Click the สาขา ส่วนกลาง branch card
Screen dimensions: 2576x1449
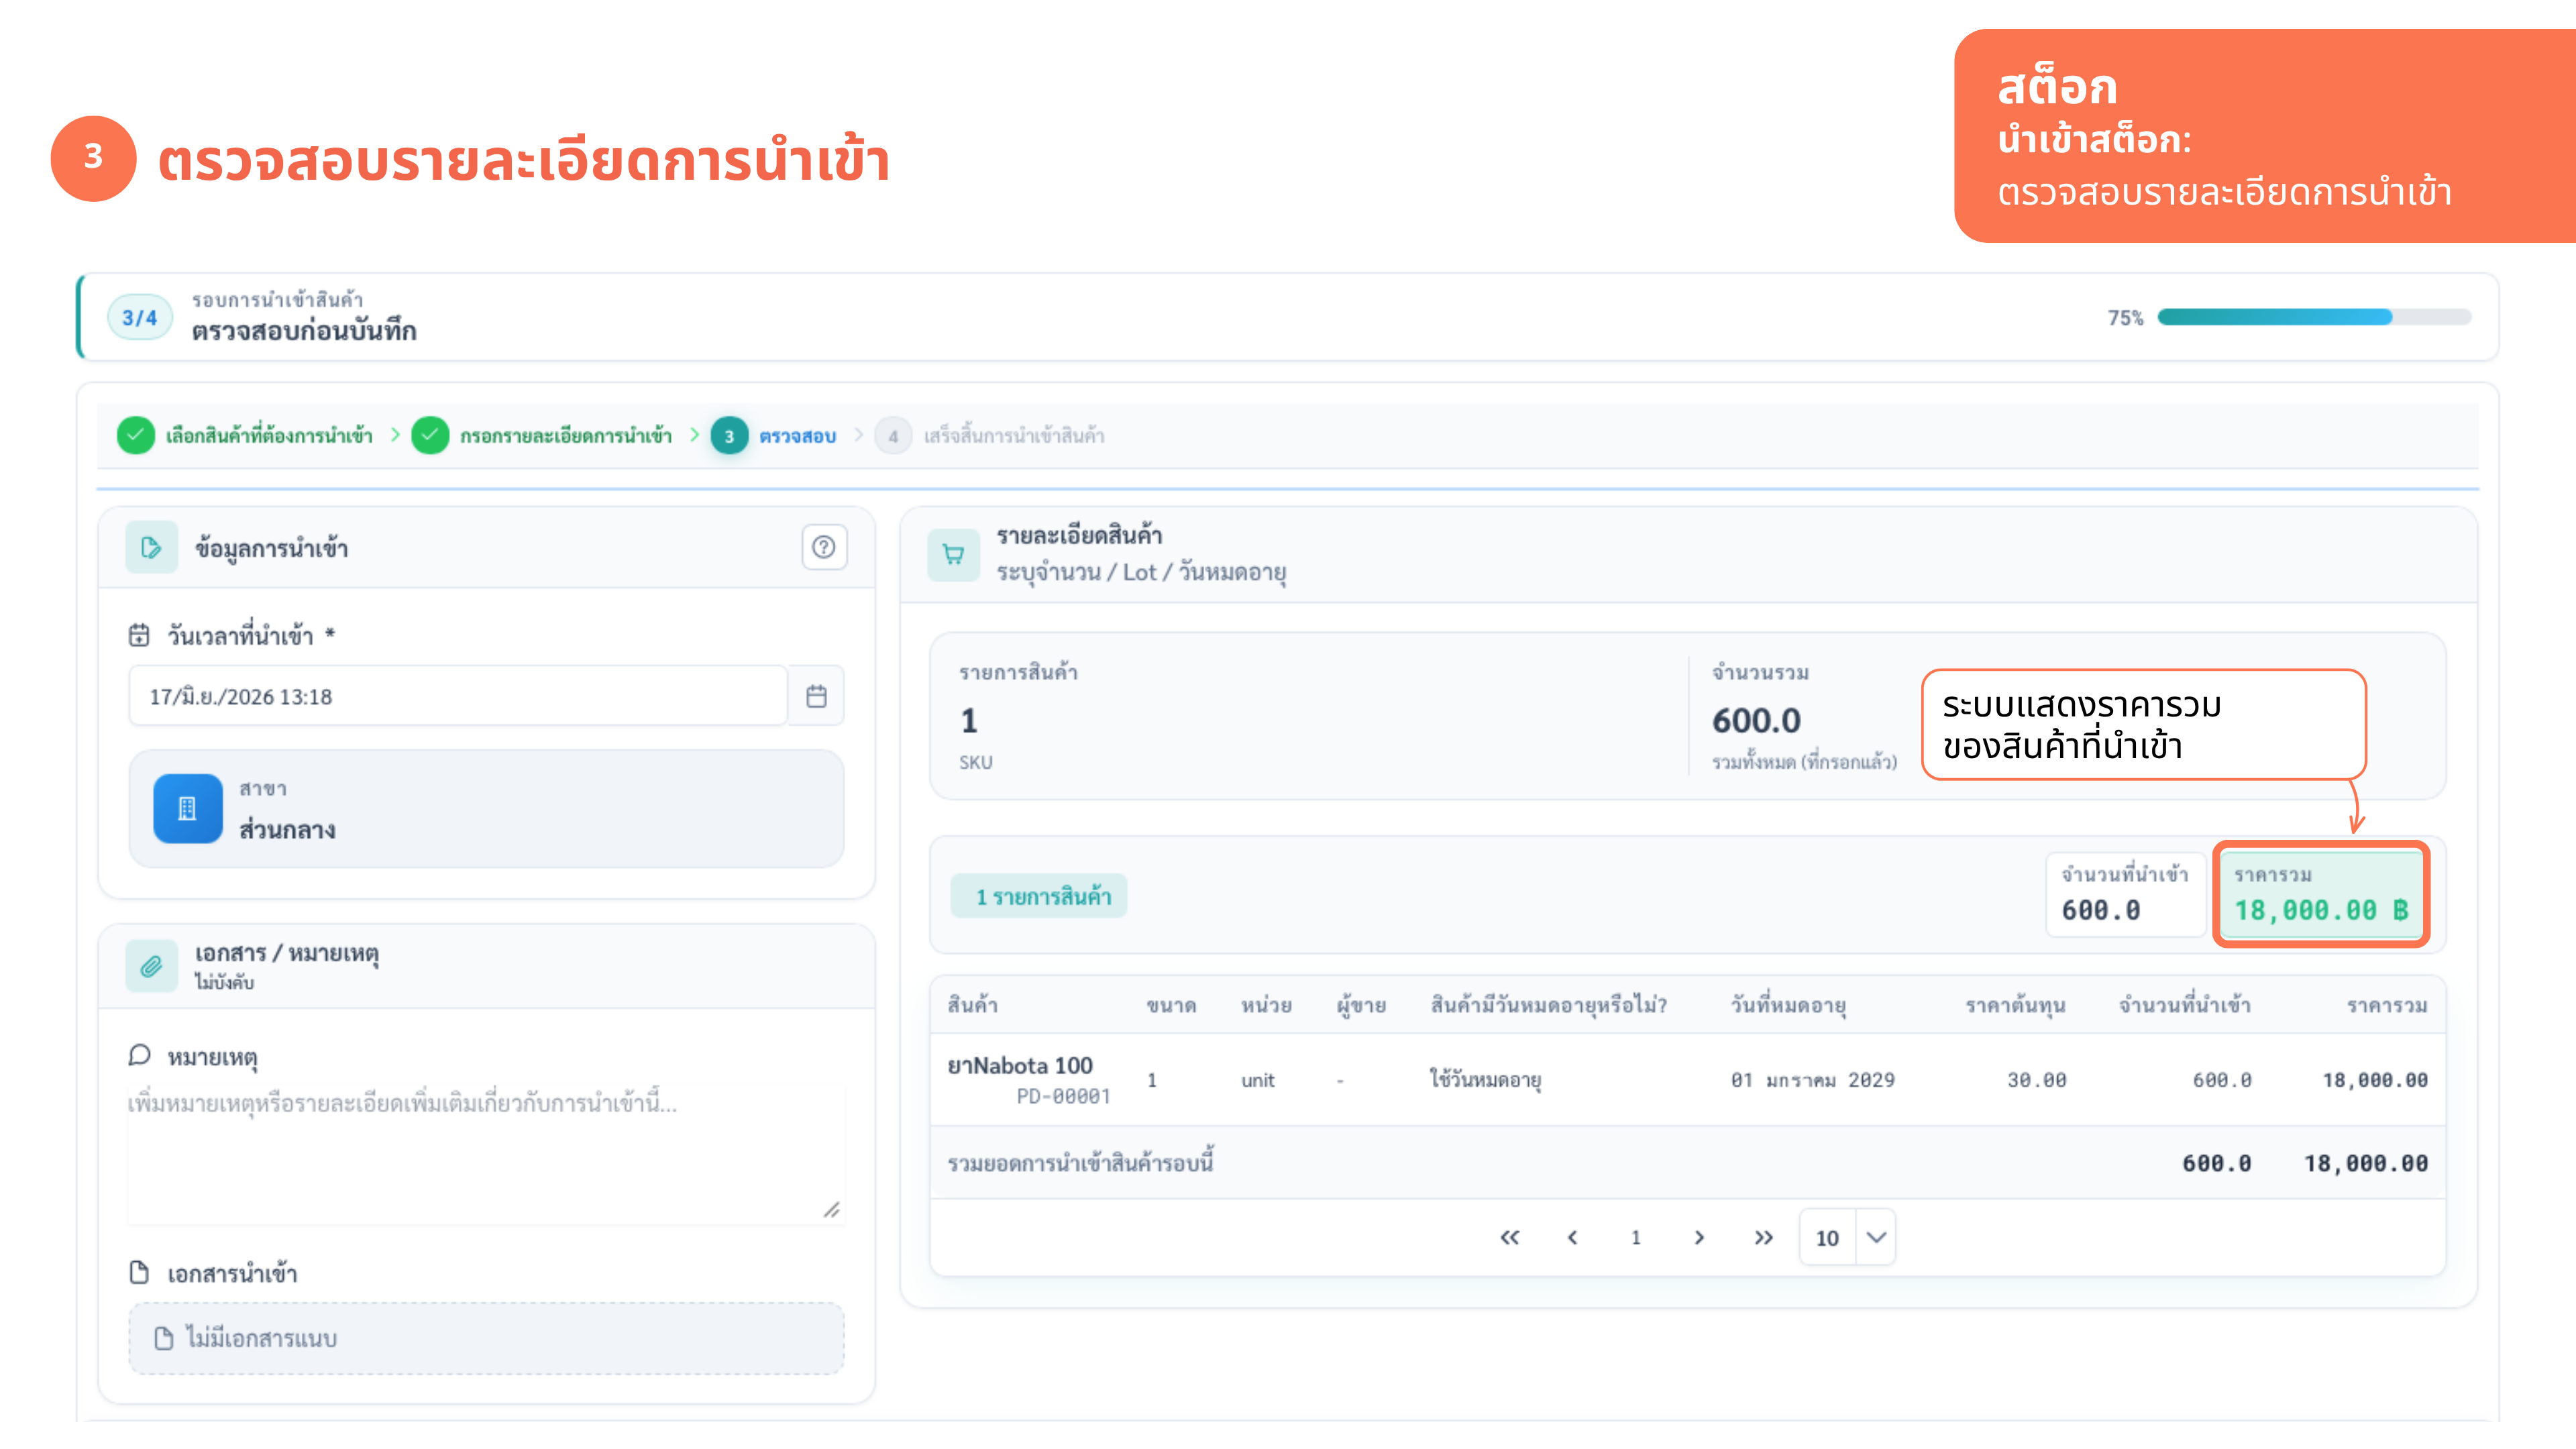486,808
